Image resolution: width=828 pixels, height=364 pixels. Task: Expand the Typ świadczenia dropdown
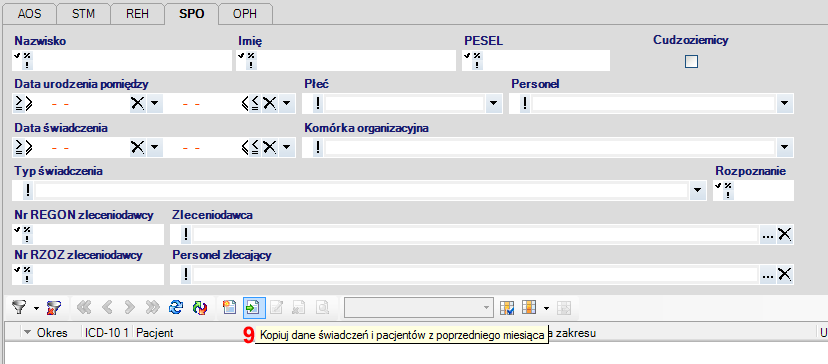(x=698, y=190)
